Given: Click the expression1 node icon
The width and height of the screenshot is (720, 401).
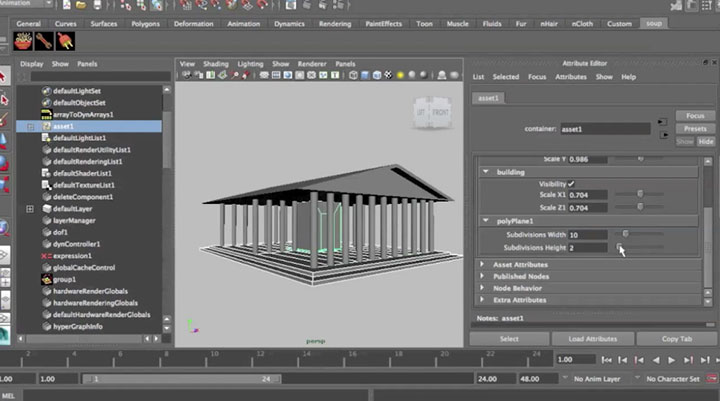Looking at the screenshot, I should pos(46,256).
